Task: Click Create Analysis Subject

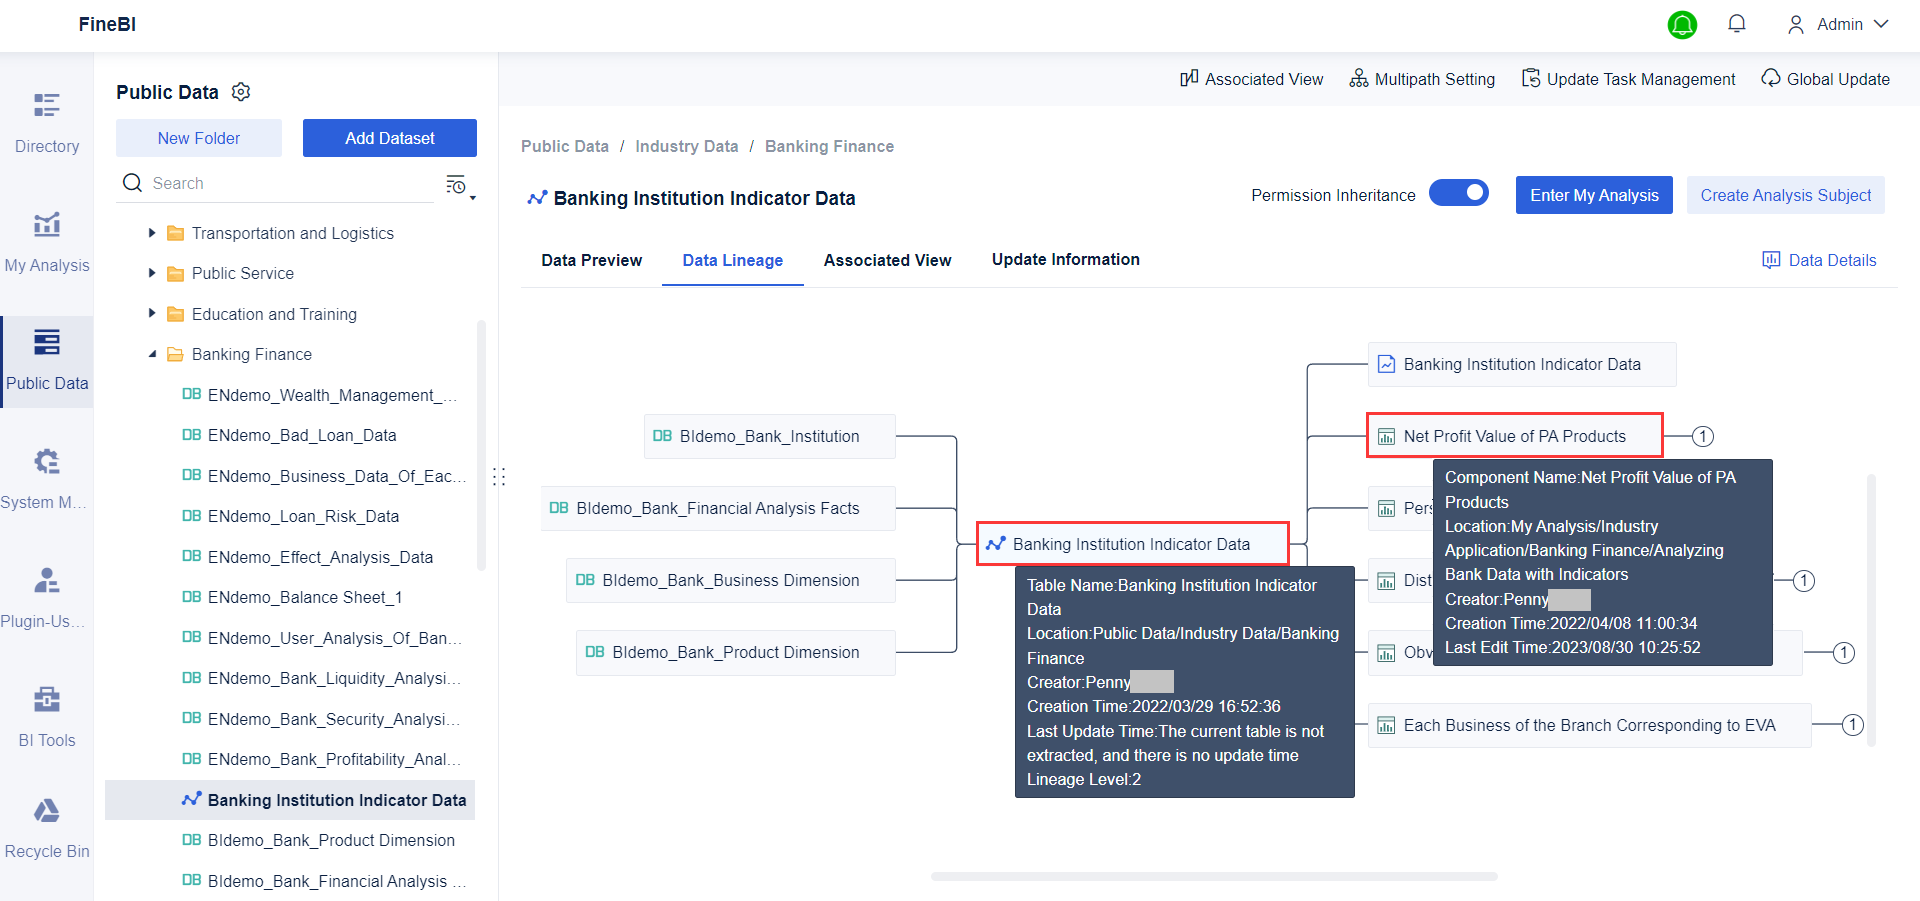Action: pos(1785,195)
